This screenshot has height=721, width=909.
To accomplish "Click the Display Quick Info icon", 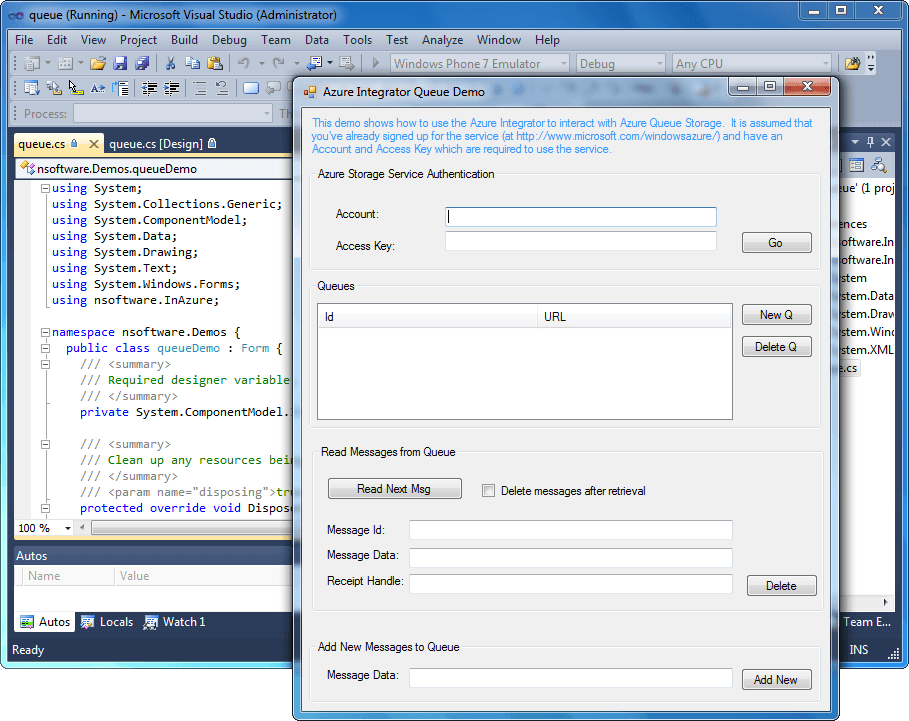I will (x=76, y=88).
